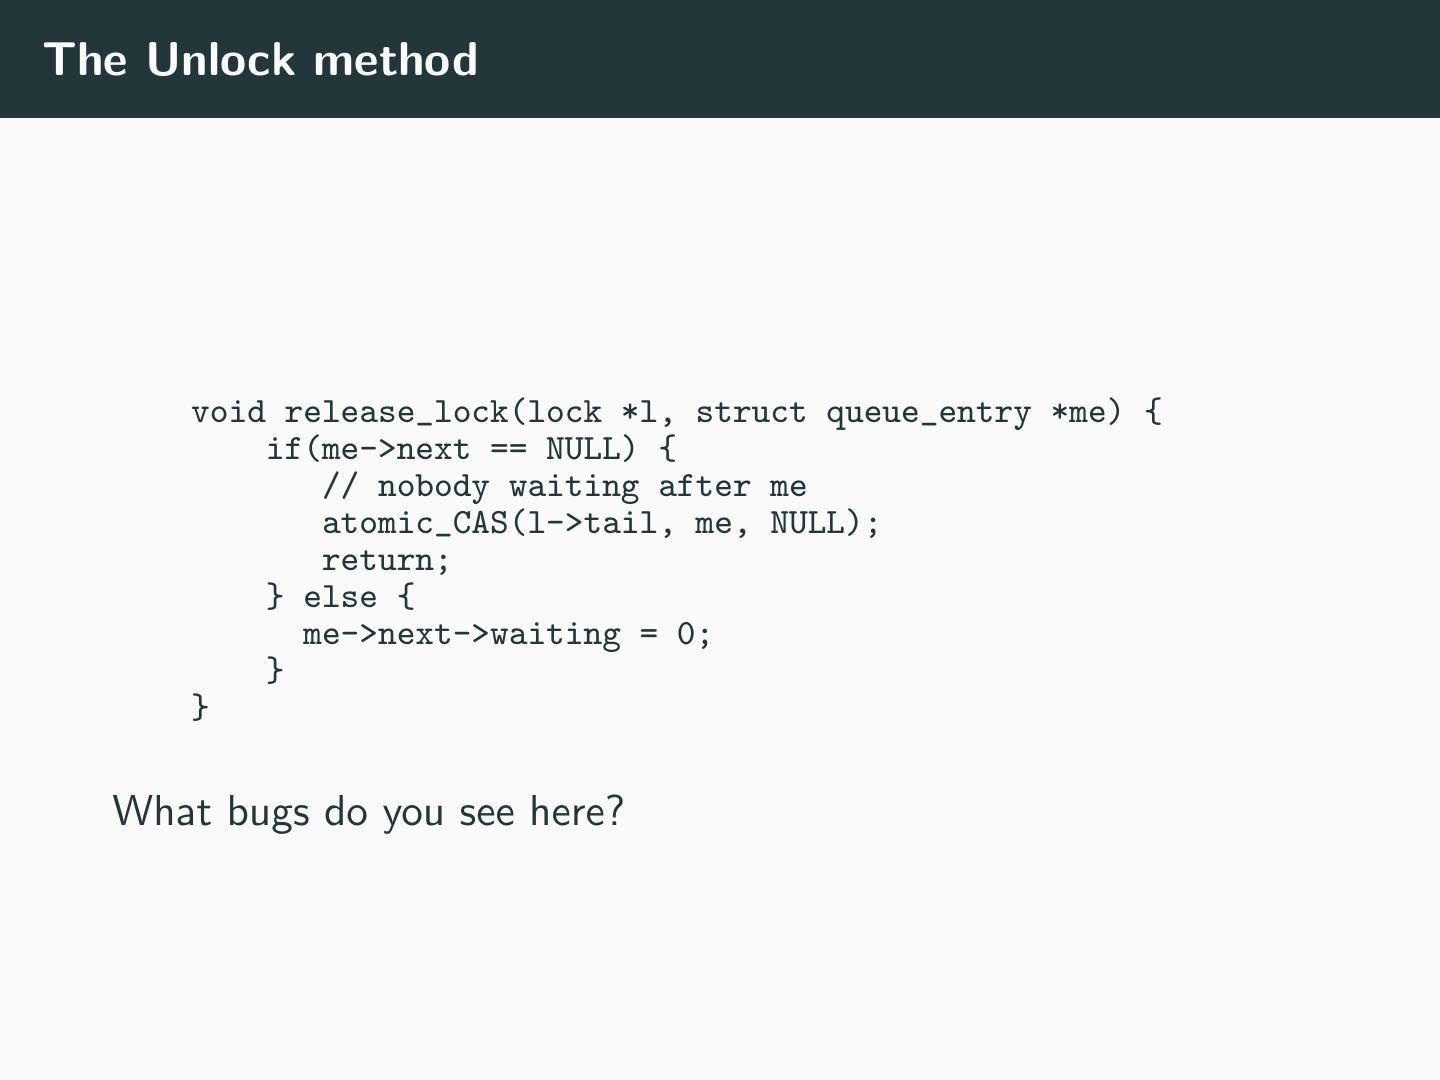Viewport: 1440px width, 1080px height.
Task: Click the "me->next->waiting = 0;" assignment line
Action: coord(507,634)
